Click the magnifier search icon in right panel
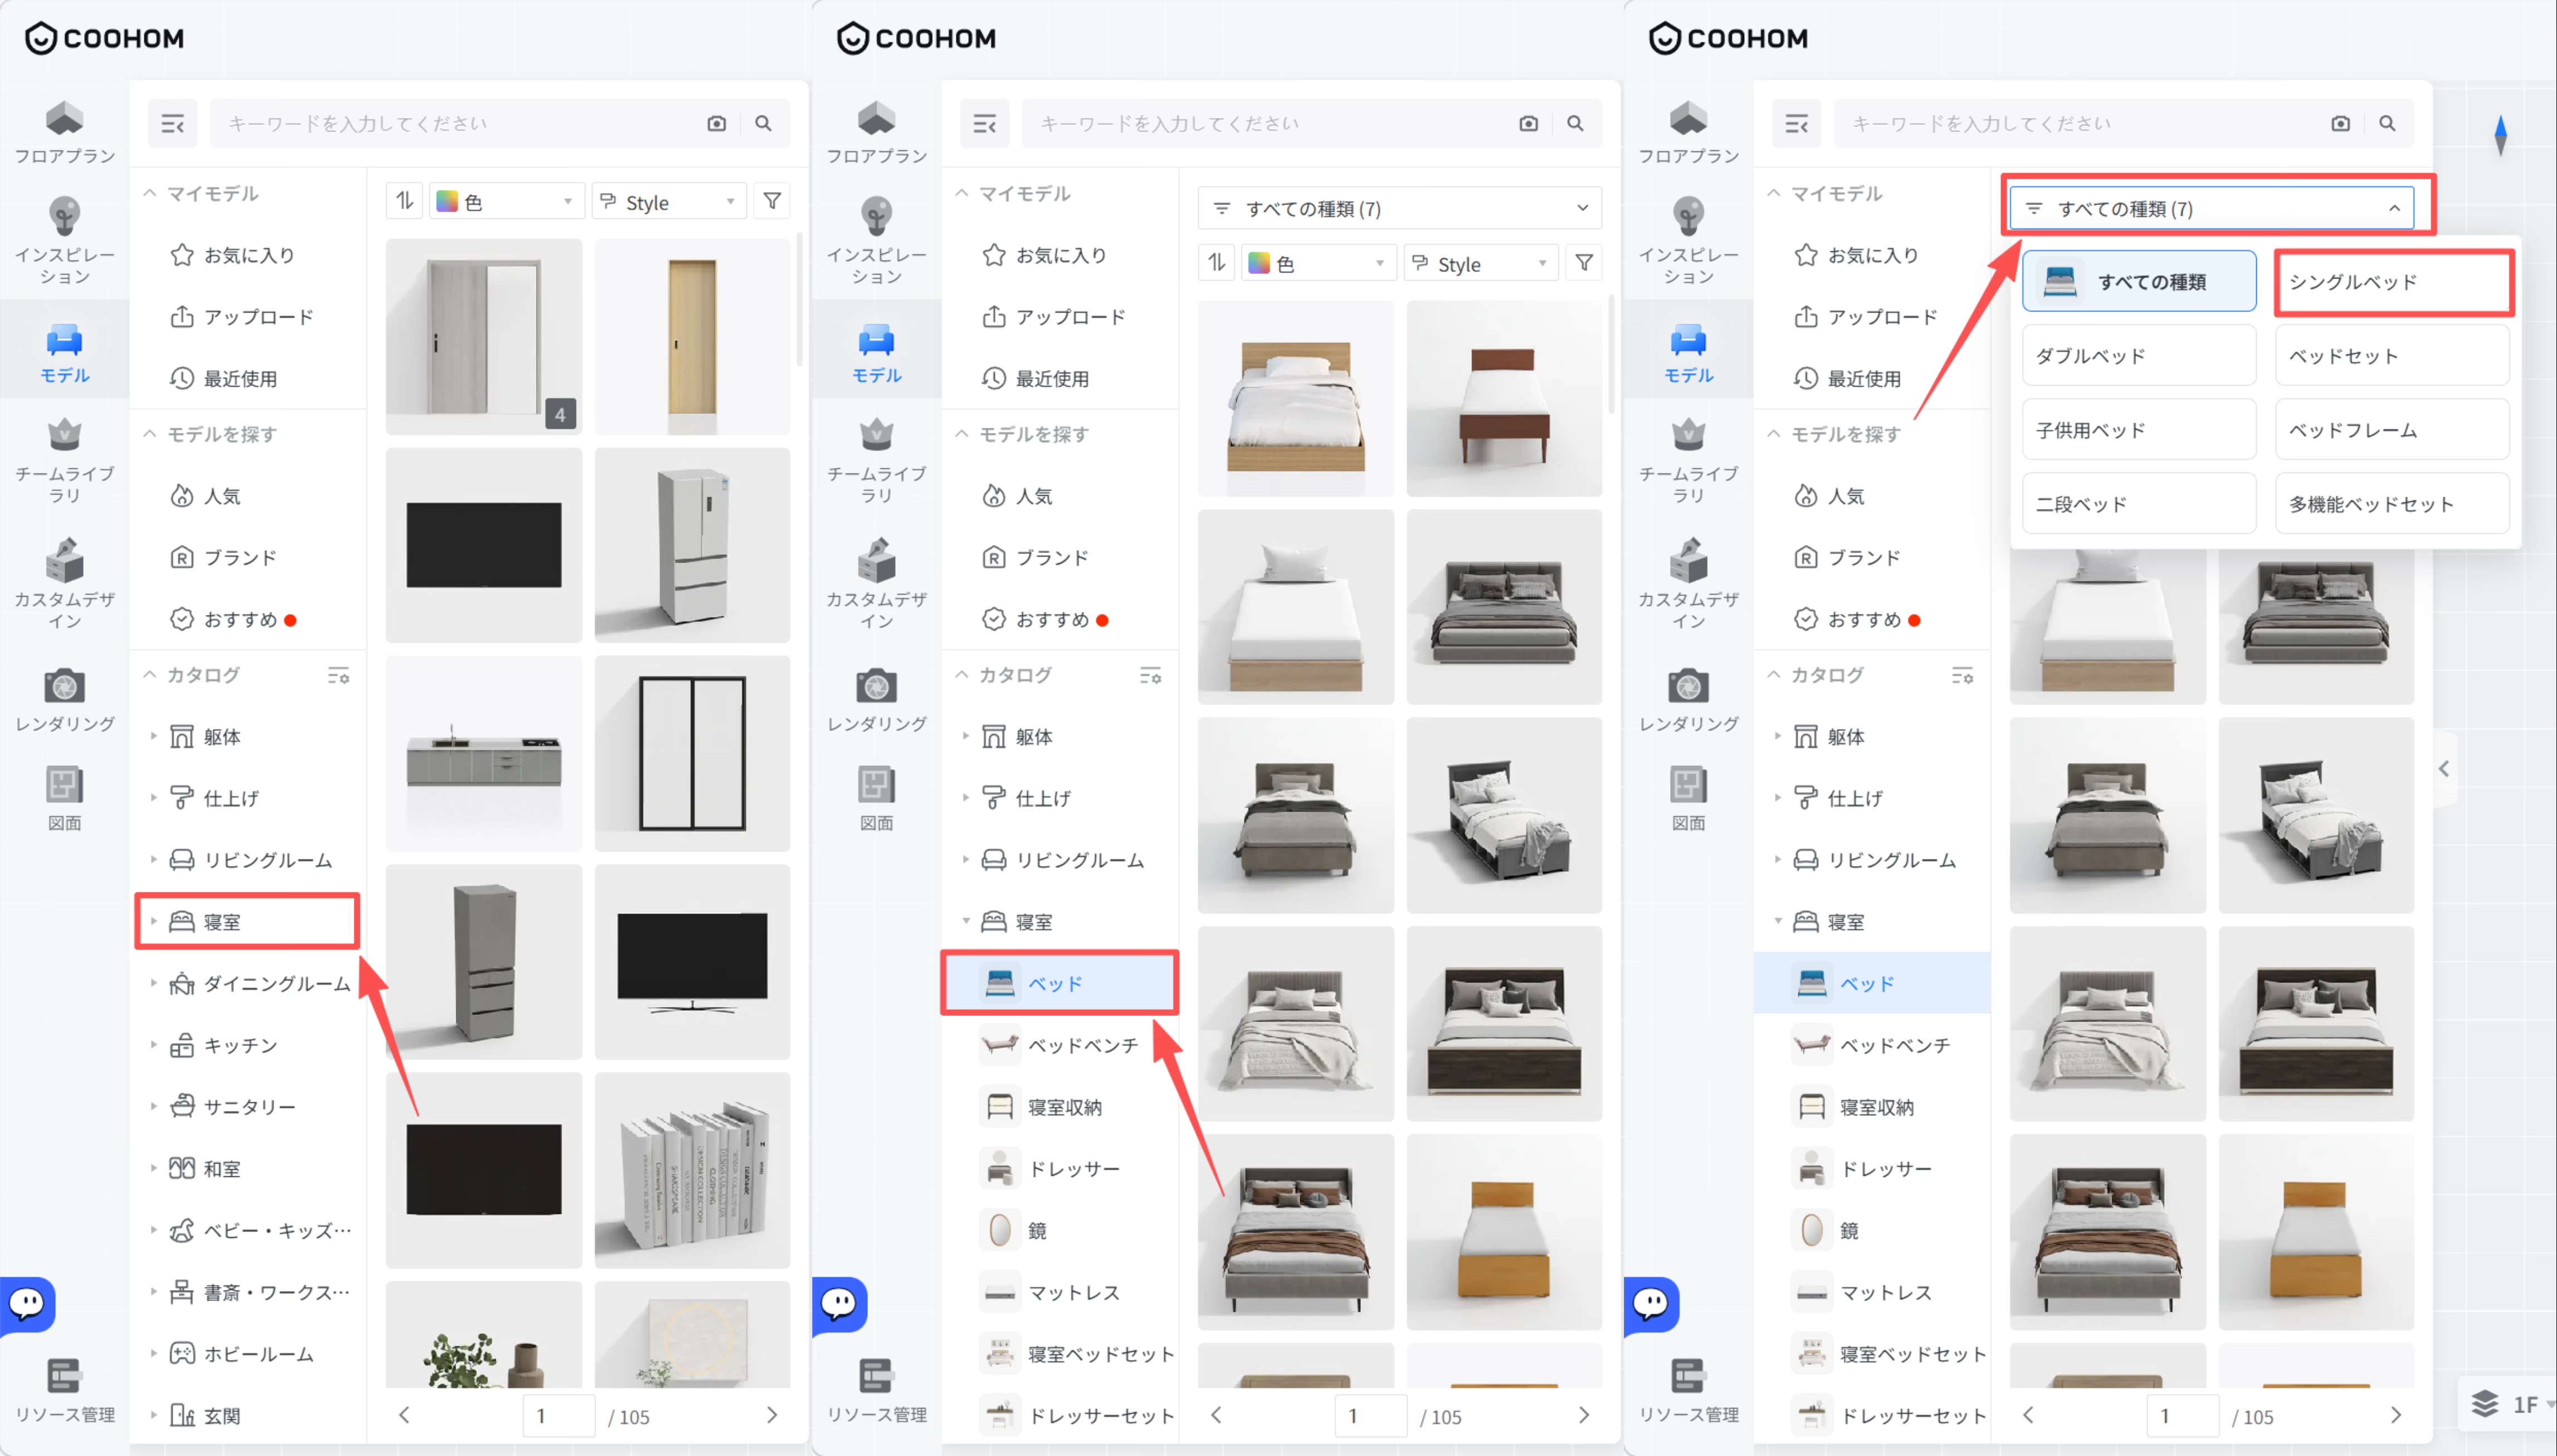 (x=2387, y=124)
